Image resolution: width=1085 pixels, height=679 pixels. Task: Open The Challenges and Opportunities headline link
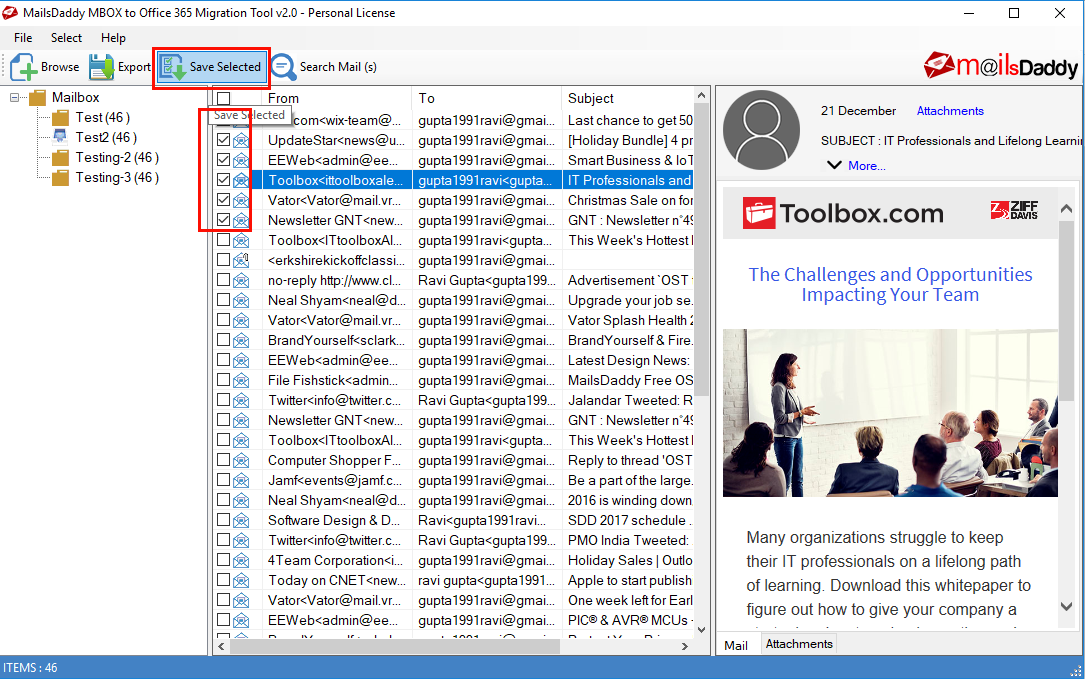tap(890, 284)
